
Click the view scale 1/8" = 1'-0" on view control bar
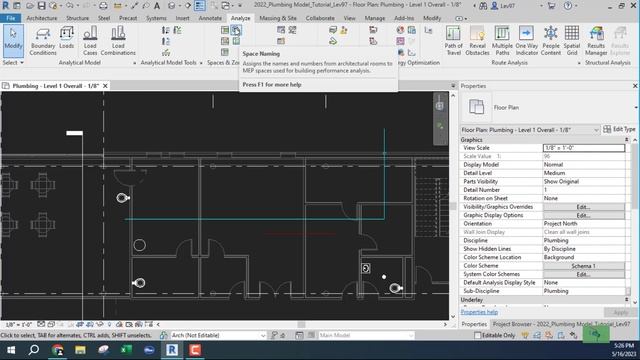click(18, 324)
